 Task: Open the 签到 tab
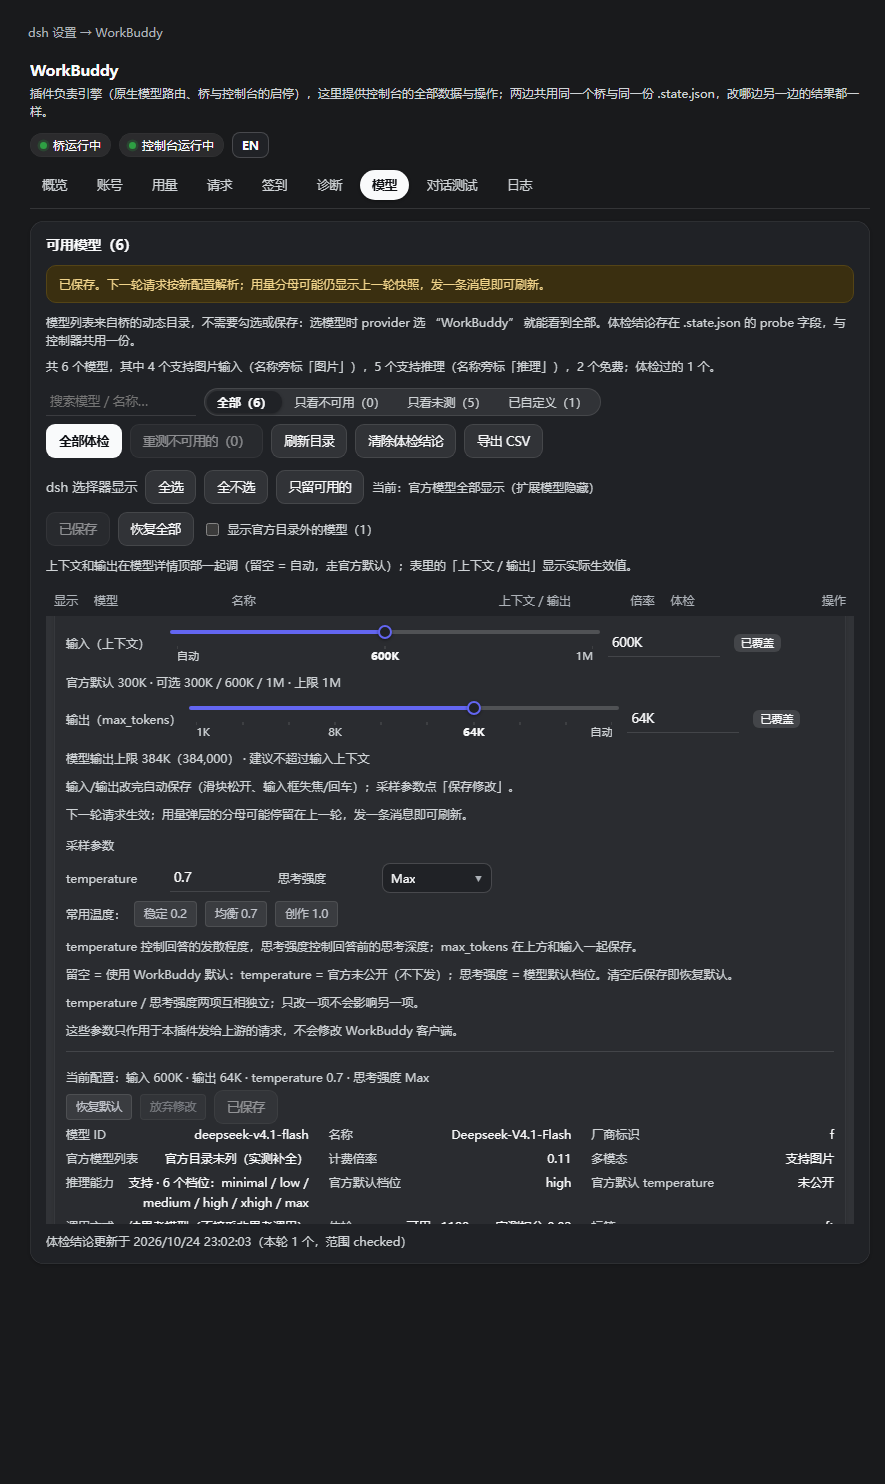pos(275,185)
